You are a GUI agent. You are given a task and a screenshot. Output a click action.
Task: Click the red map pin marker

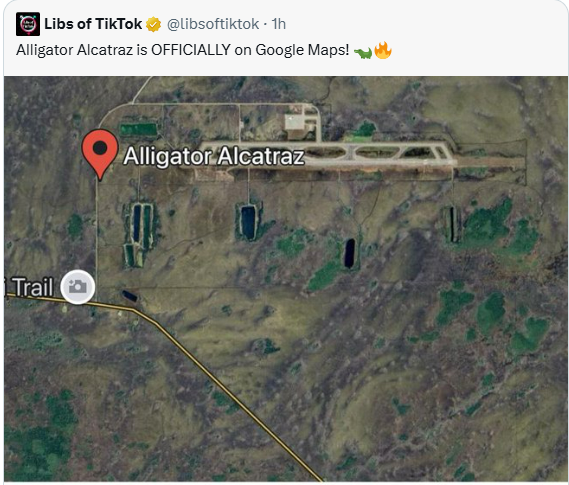pyautogui.click(x=100, y=154)
